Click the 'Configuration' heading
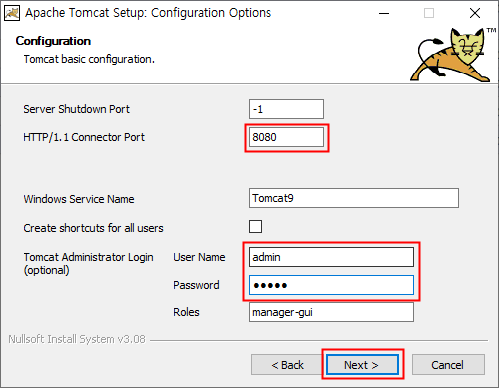Image resolution: width=499 pixels, height=388 pixels. coord(53,41)
